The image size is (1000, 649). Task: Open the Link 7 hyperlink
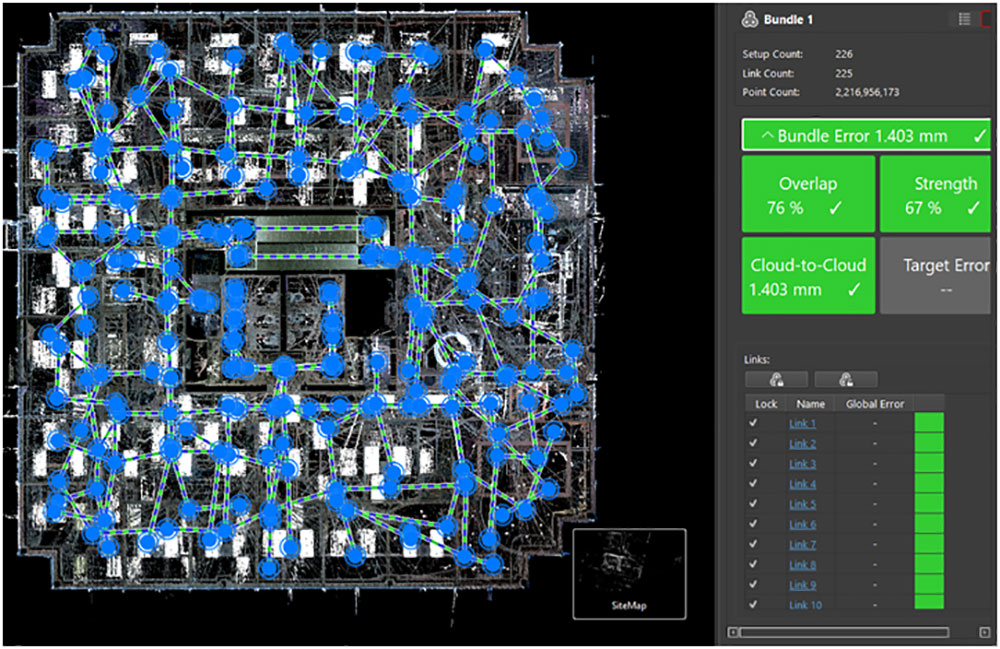(802, 545)
